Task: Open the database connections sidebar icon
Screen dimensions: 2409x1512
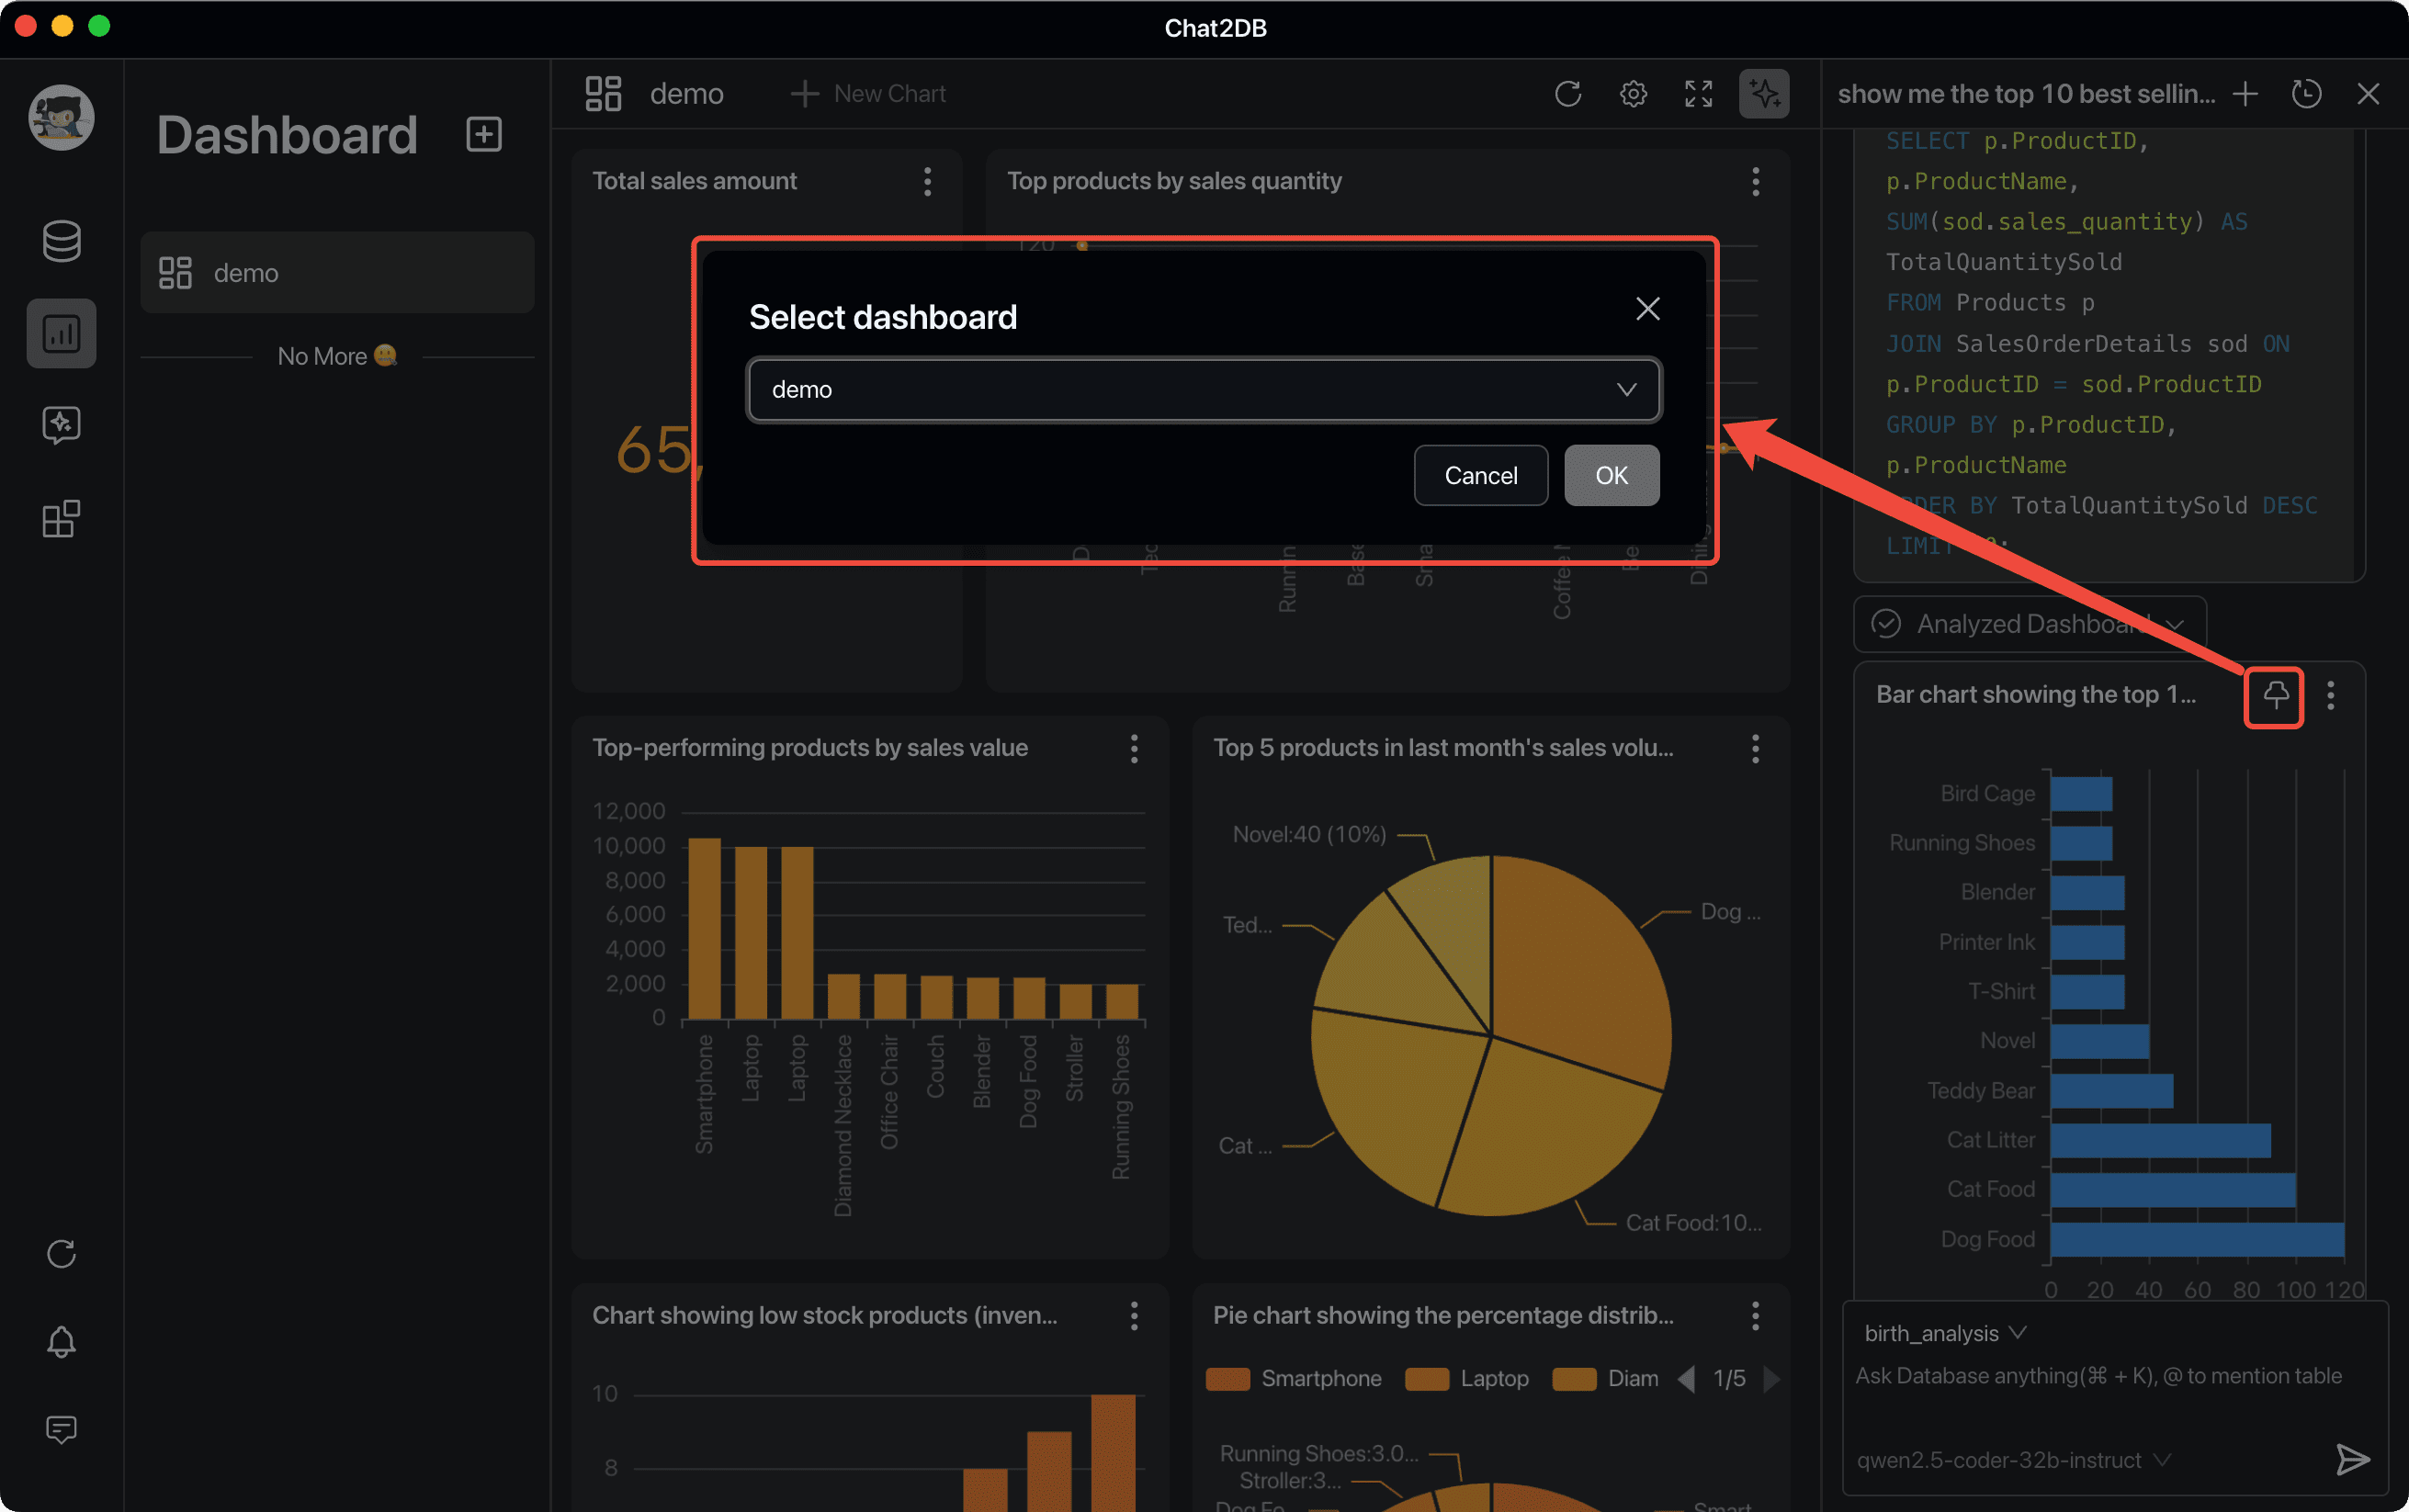Action: (61, 241)
